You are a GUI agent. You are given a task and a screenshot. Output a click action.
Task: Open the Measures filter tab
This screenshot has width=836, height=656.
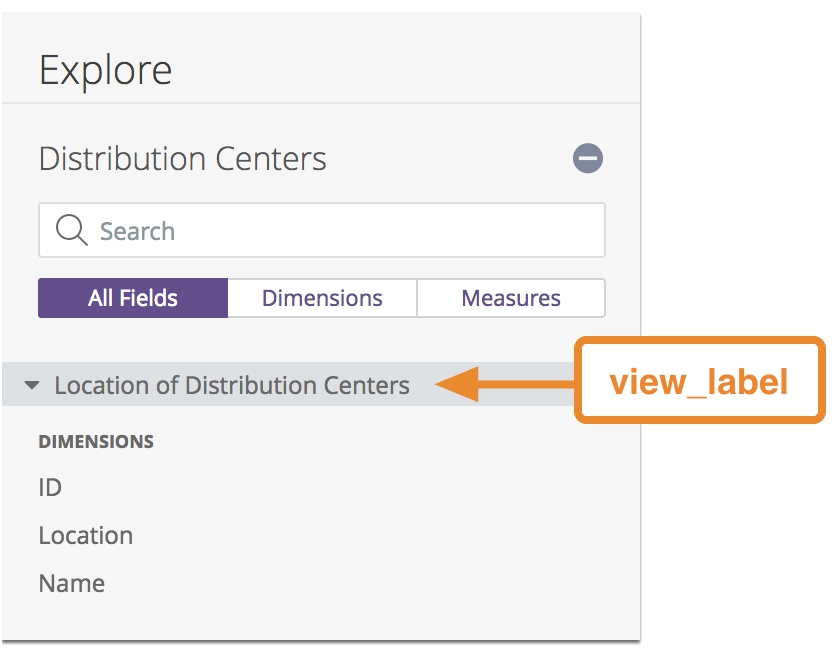[x=510, y=298]
